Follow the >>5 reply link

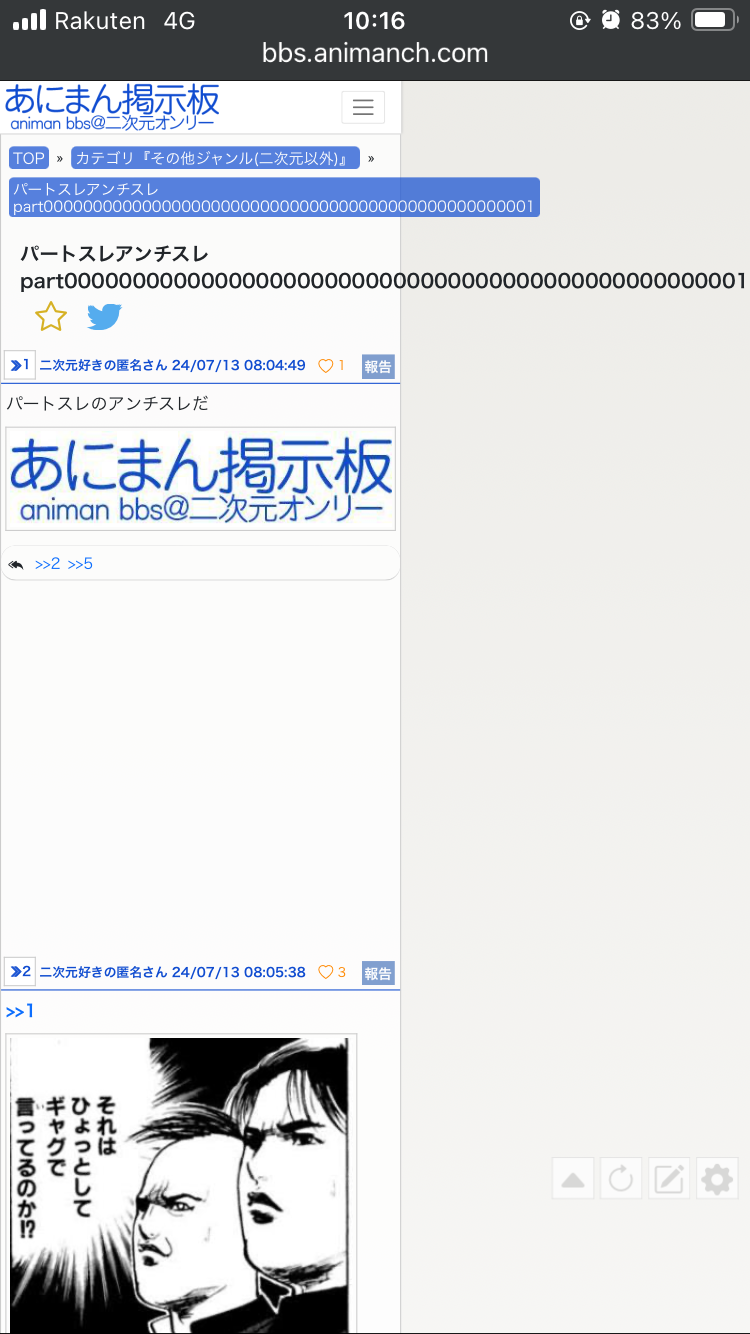point(80,564)
